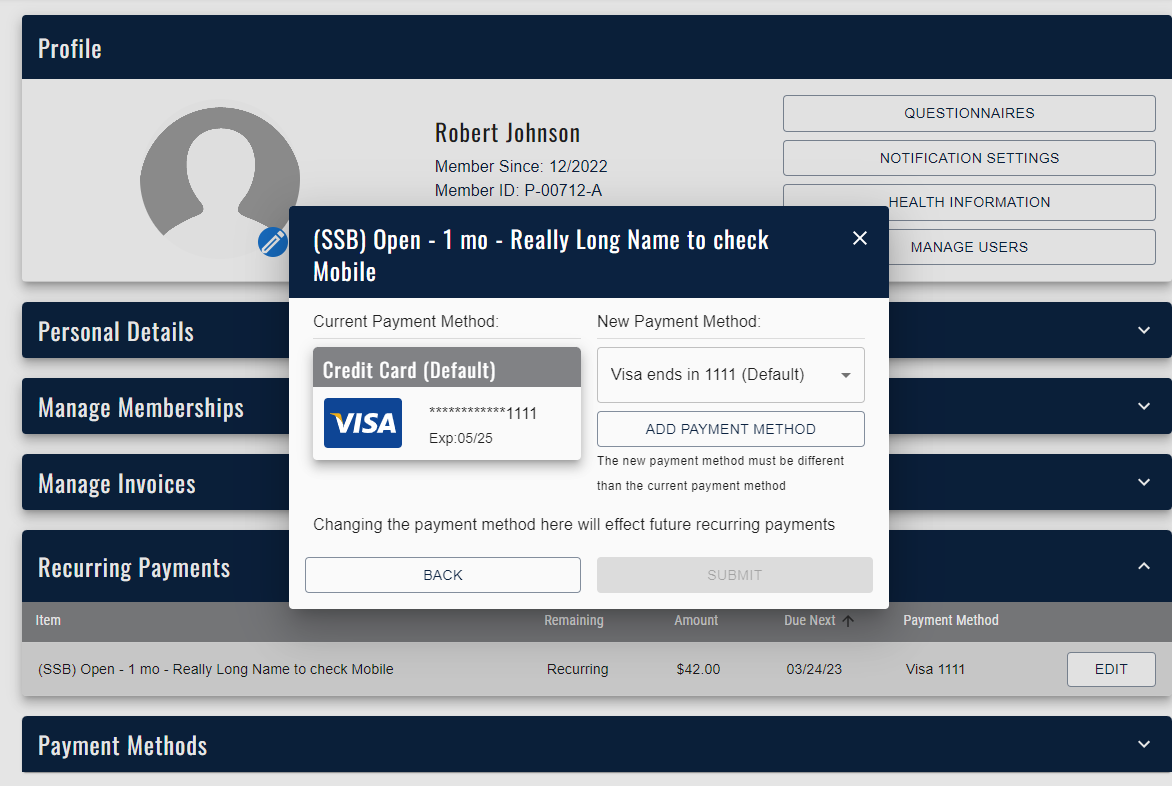Click the Submit button

(x=734, y=575)
